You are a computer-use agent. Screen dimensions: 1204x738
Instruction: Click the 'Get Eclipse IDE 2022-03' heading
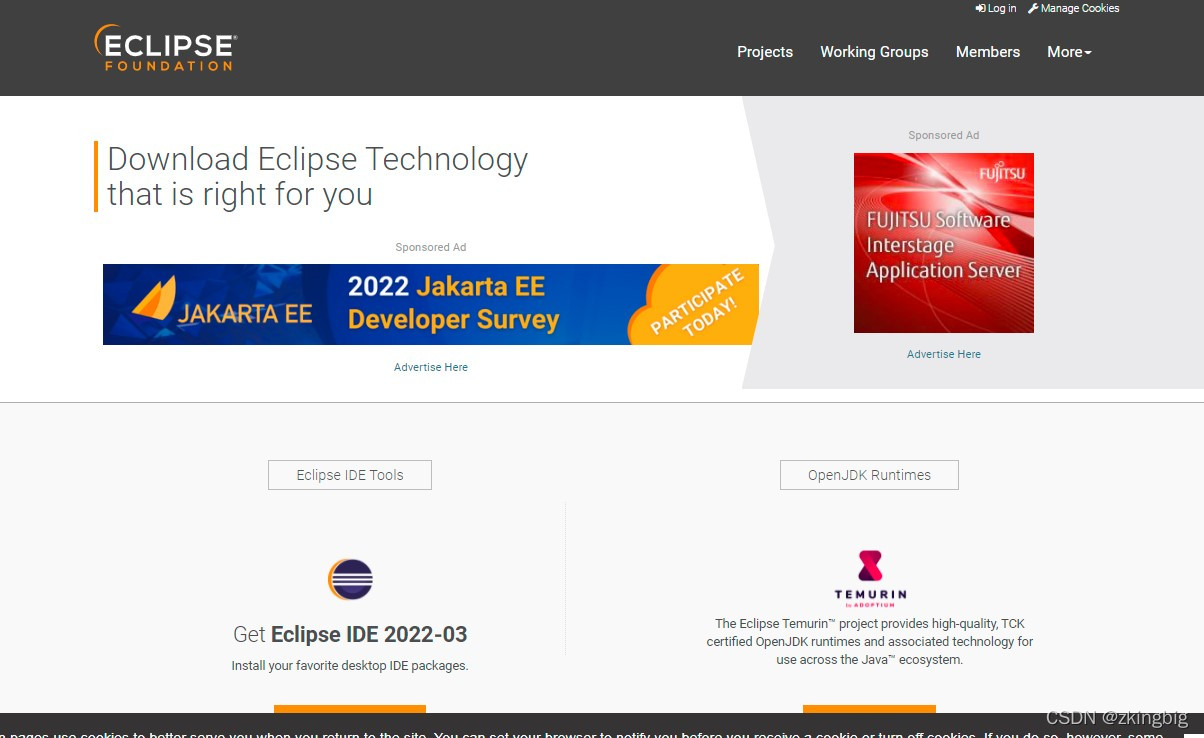[350, 634]
